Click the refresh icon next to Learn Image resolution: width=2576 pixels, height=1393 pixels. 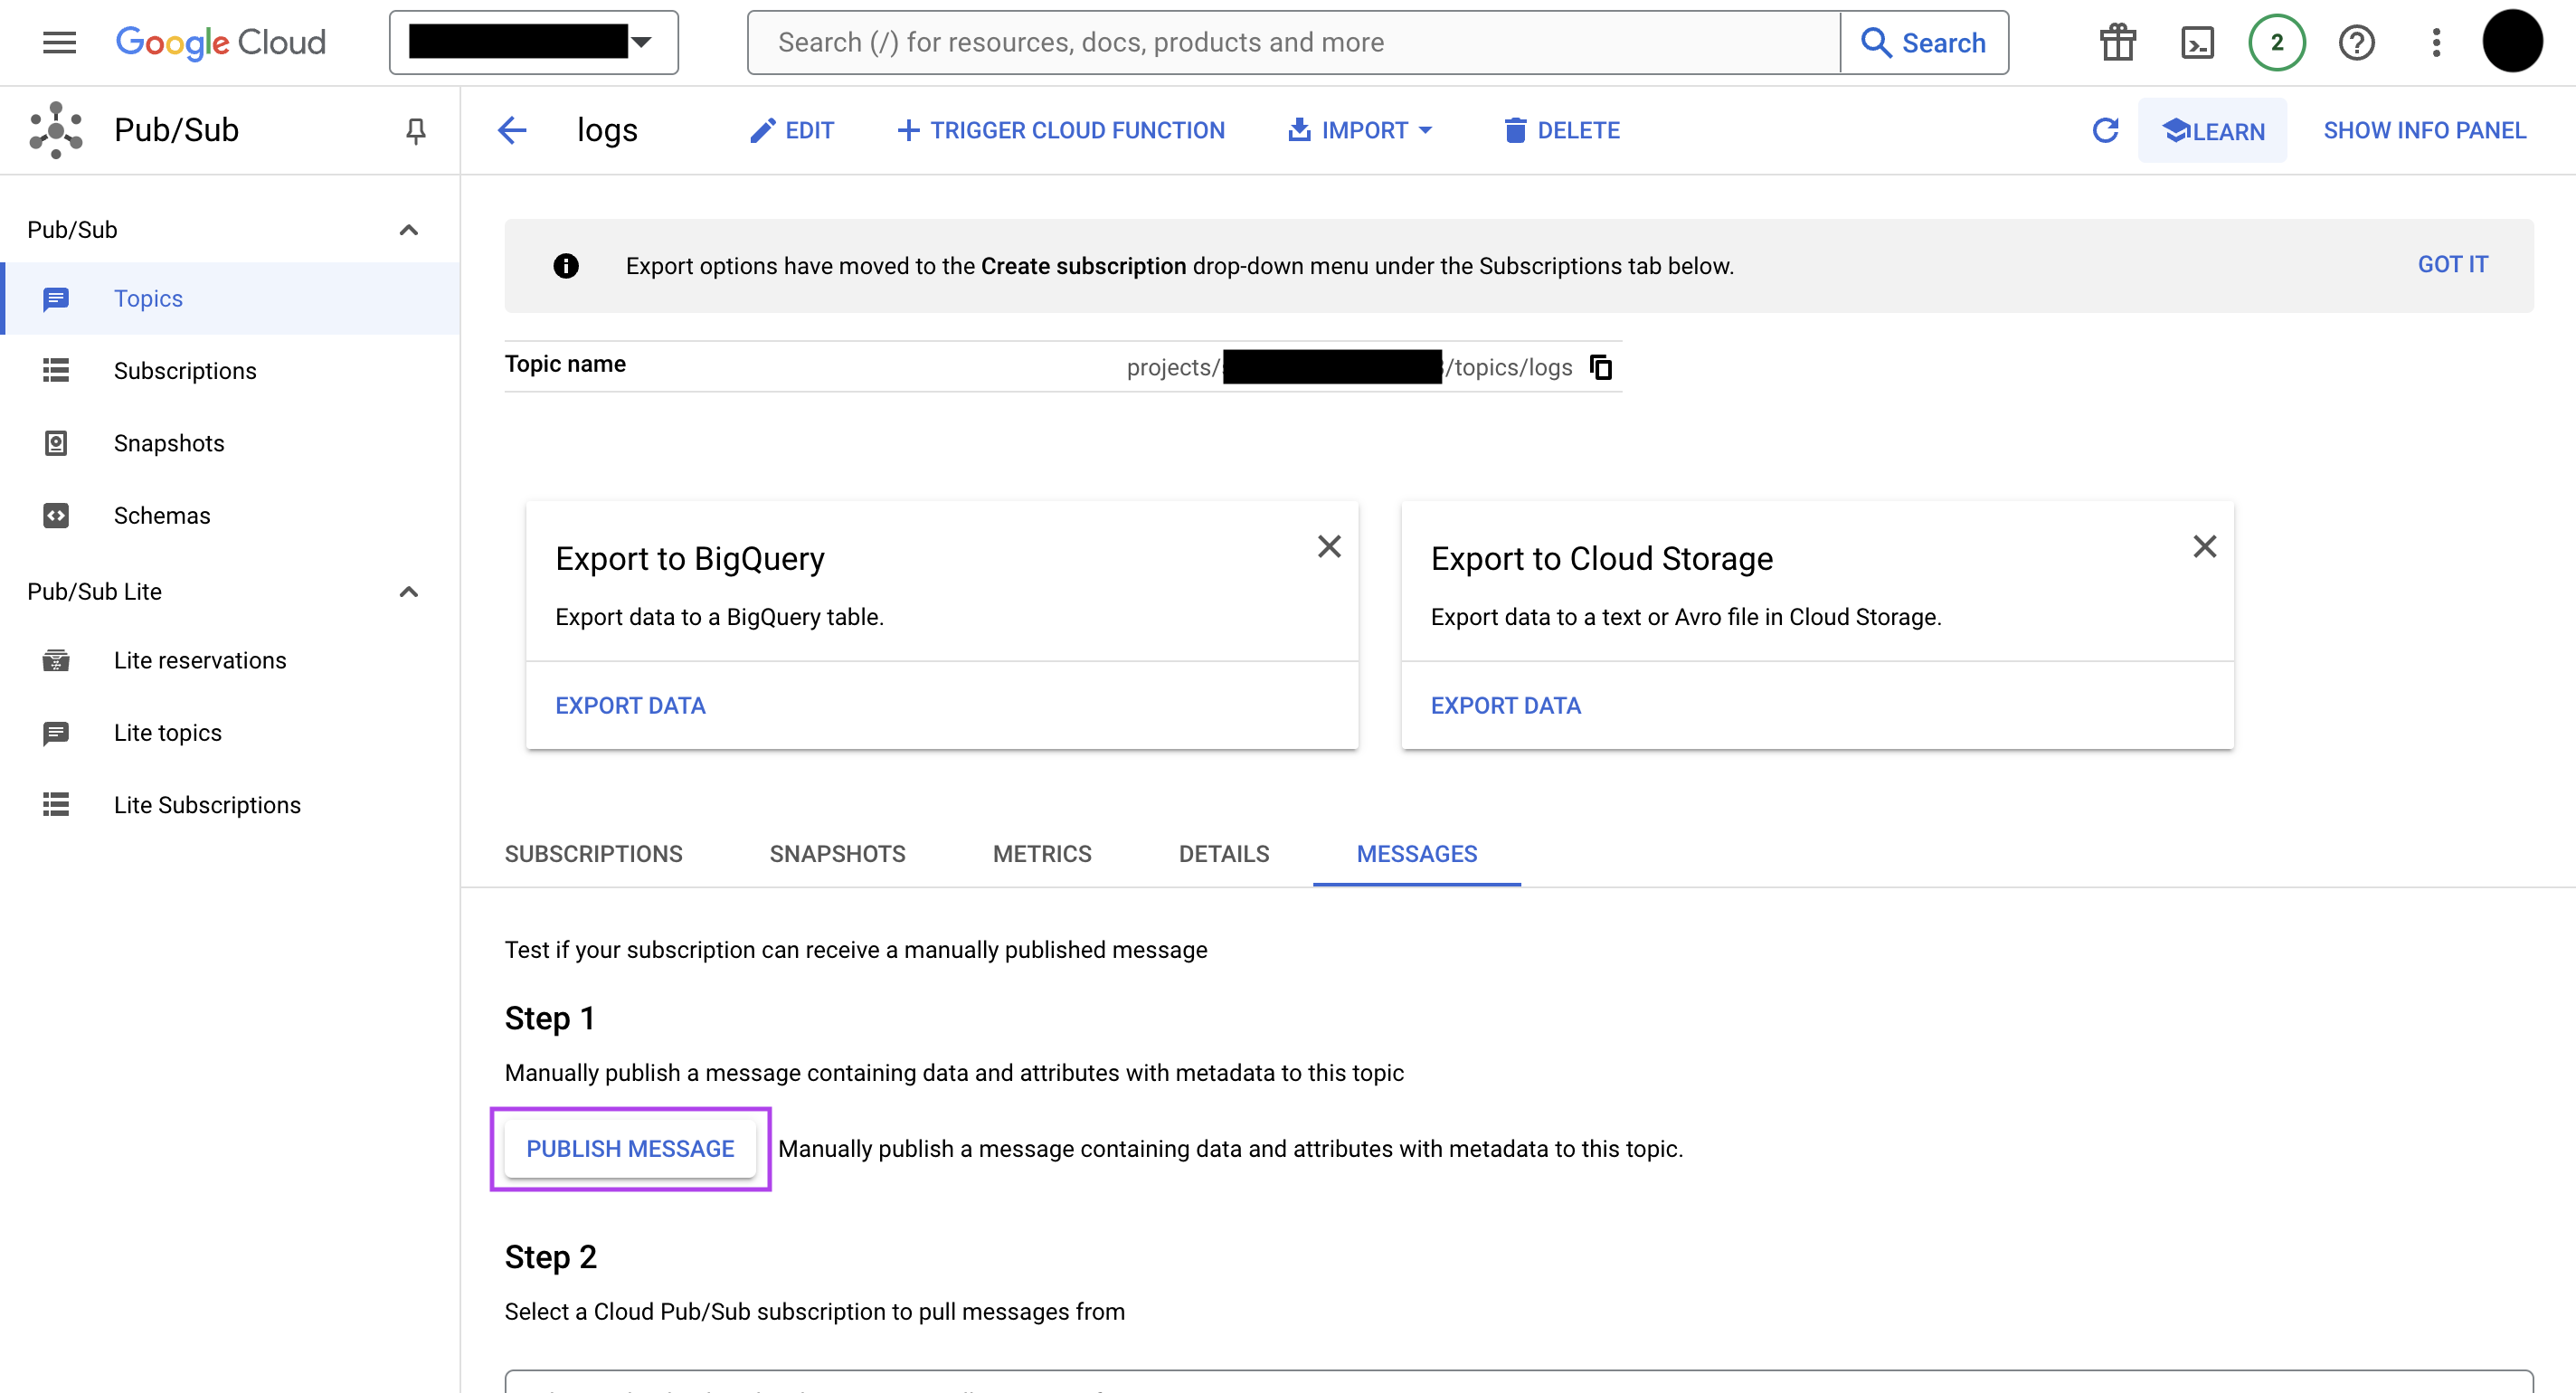coord(2105,130)
